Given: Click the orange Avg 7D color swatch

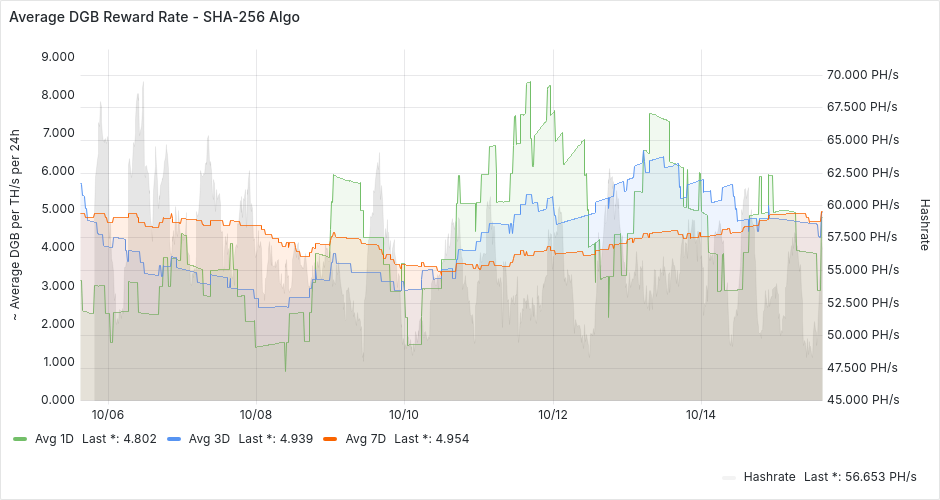Looking at the screenshot, I should [330, 439].
